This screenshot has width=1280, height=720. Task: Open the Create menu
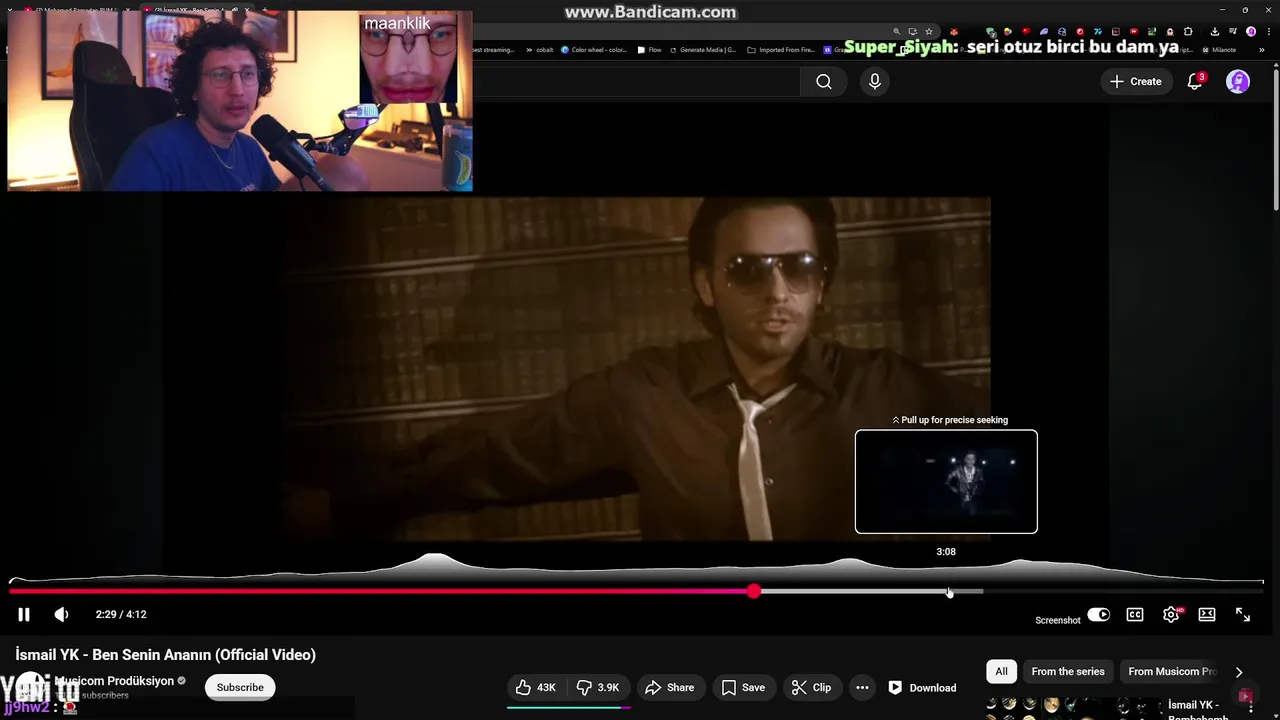point(1135,82)
